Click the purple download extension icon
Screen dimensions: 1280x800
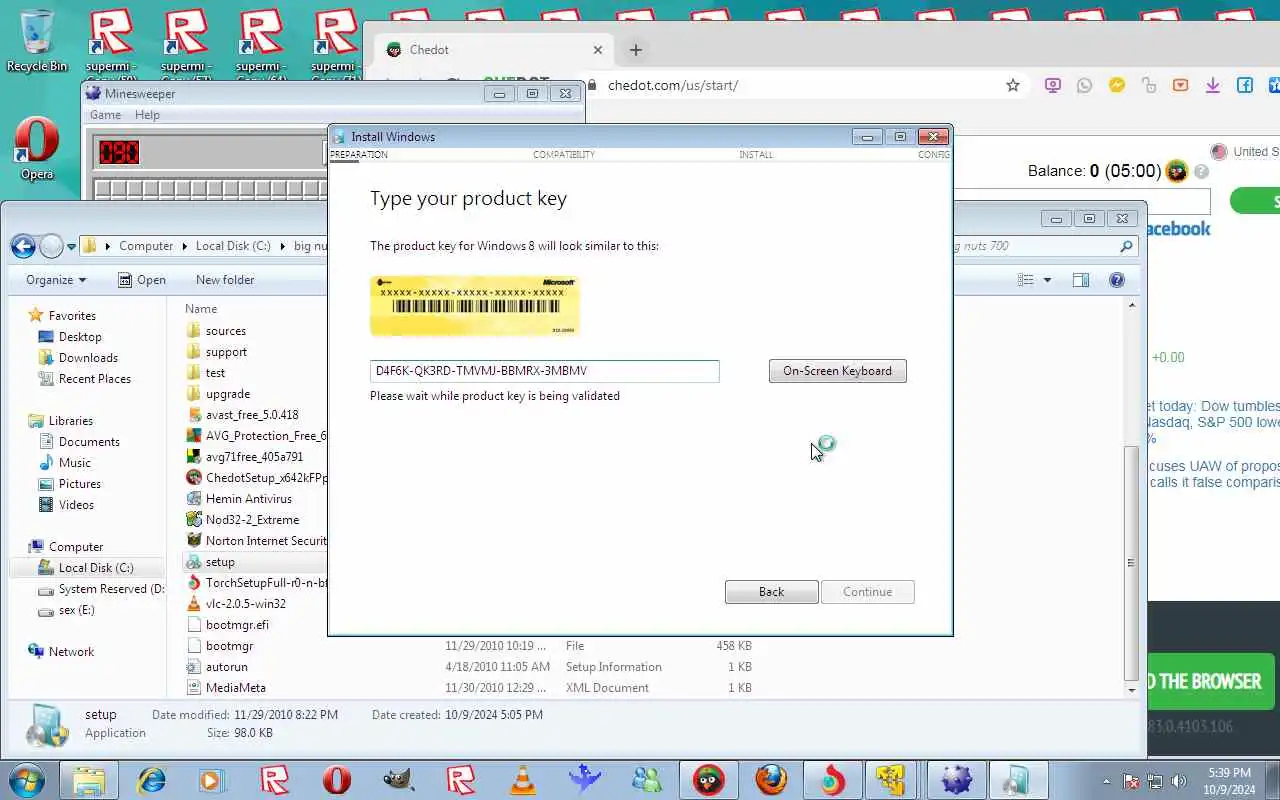1213,85
